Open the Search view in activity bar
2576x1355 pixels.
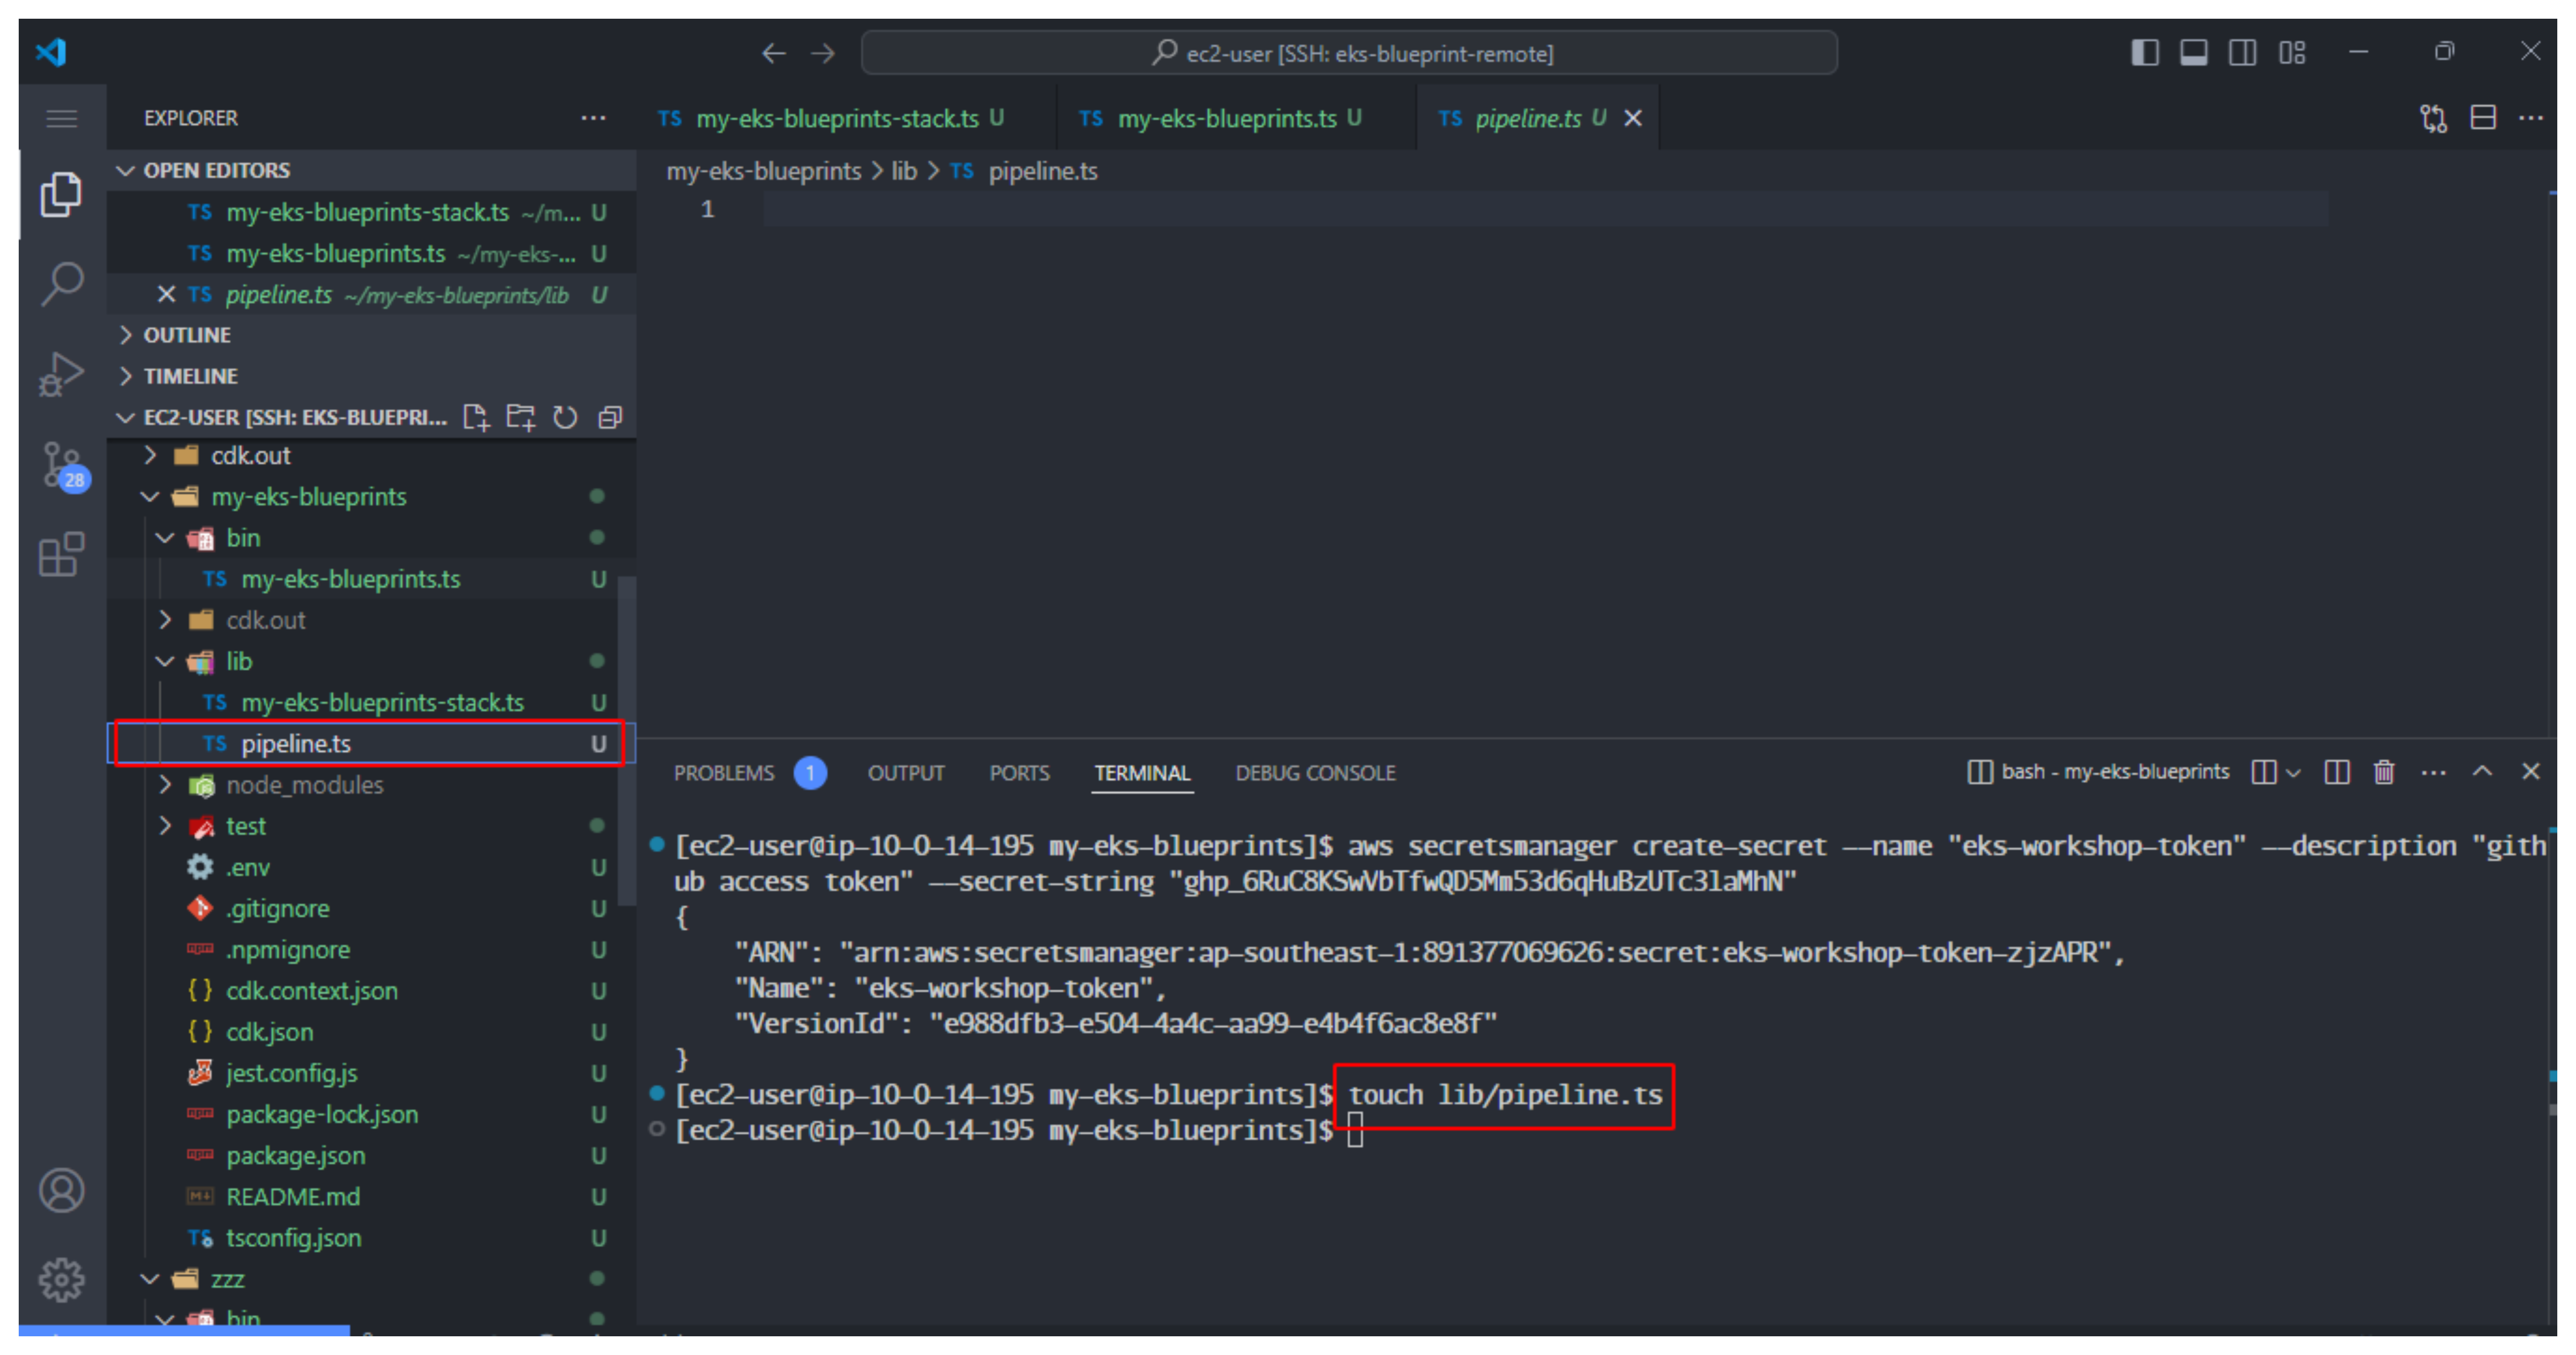tap(61, 284)
